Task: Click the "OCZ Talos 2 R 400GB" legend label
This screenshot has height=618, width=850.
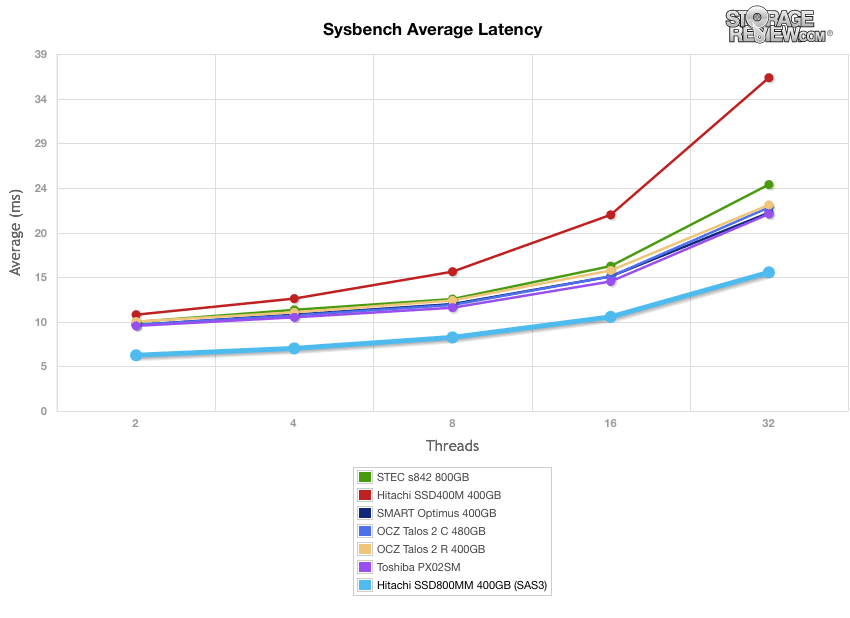Action: click(431, 549)
